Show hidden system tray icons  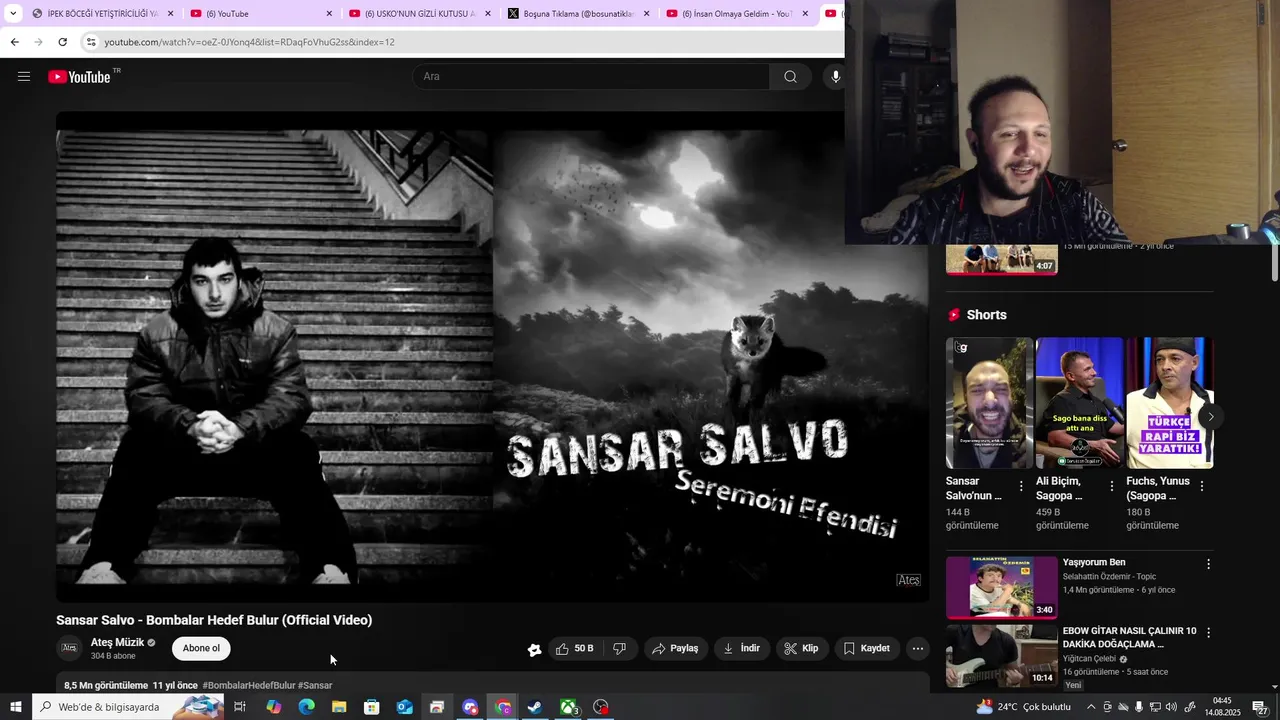1091,707
